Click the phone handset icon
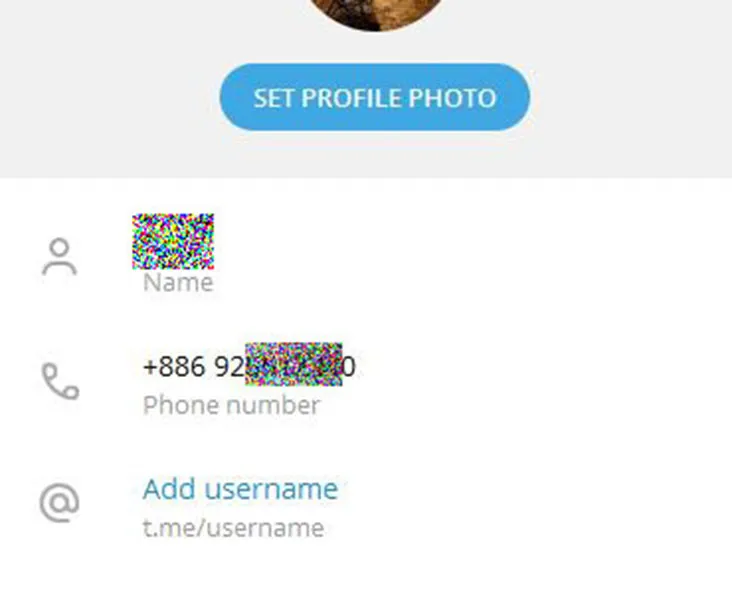The image size is (732, 592). (x=60, y=382)
